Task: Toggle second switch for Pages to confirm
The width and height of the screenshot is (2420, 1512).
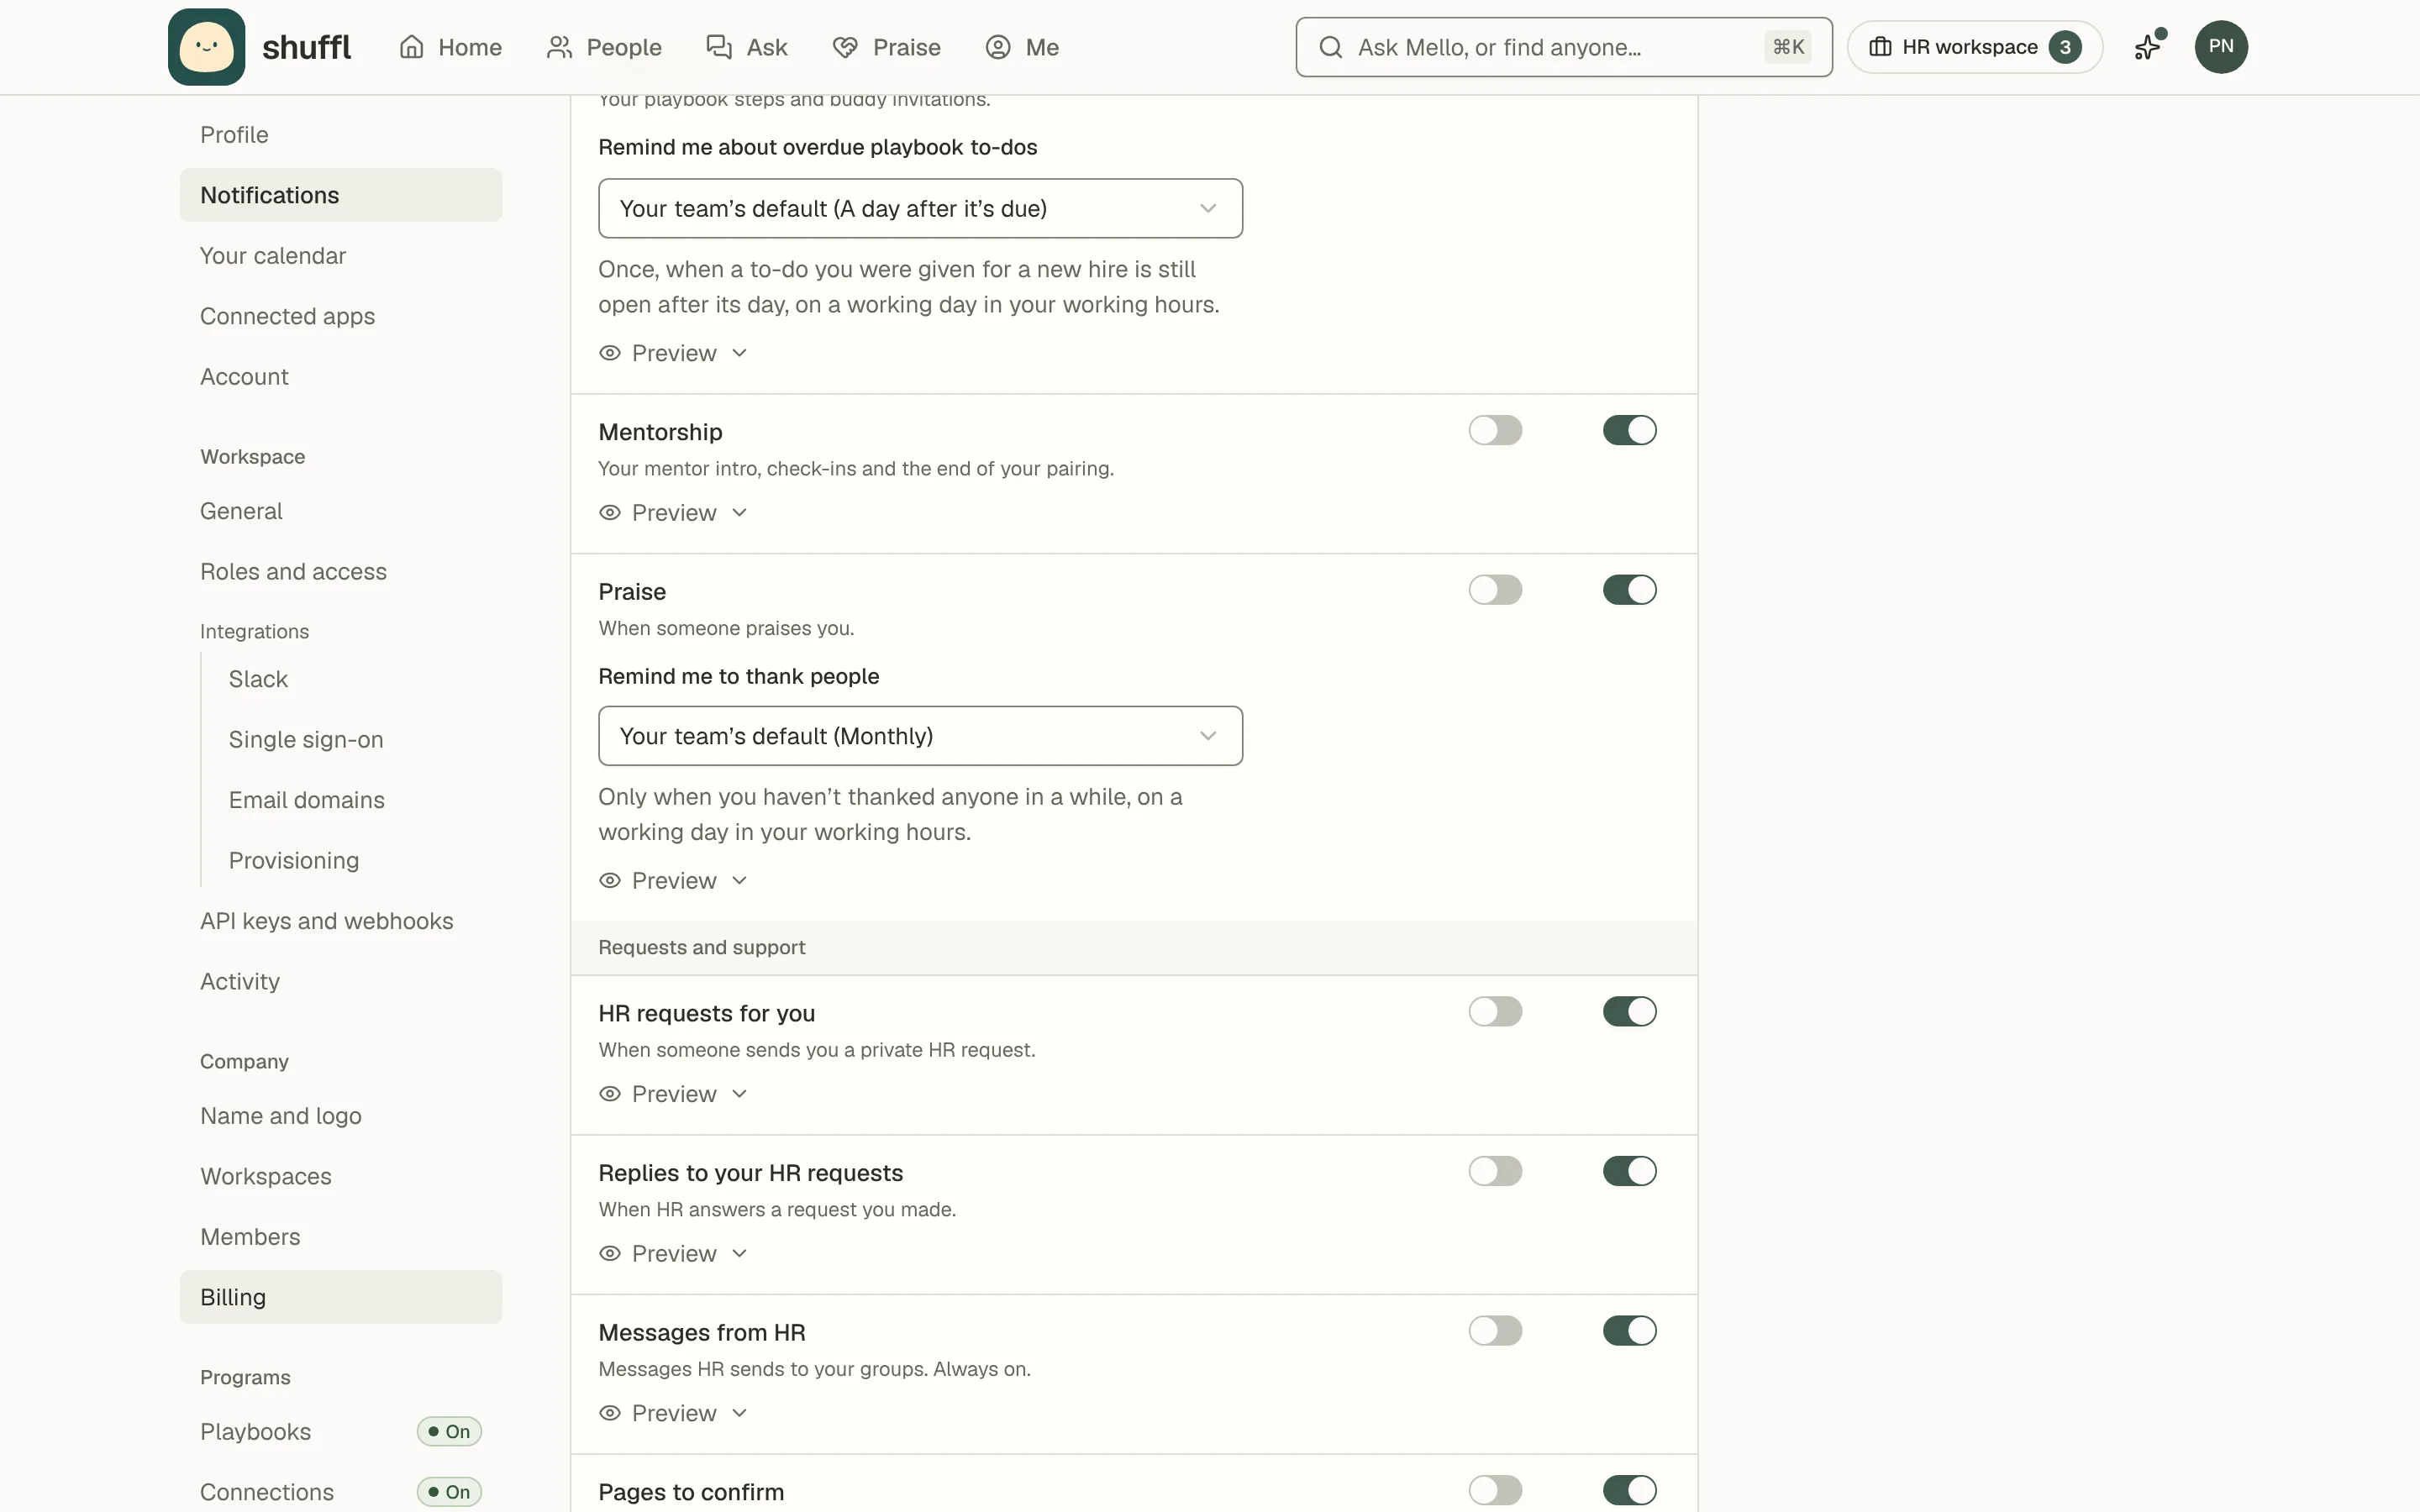Action: click(x=1629, y=1490)
